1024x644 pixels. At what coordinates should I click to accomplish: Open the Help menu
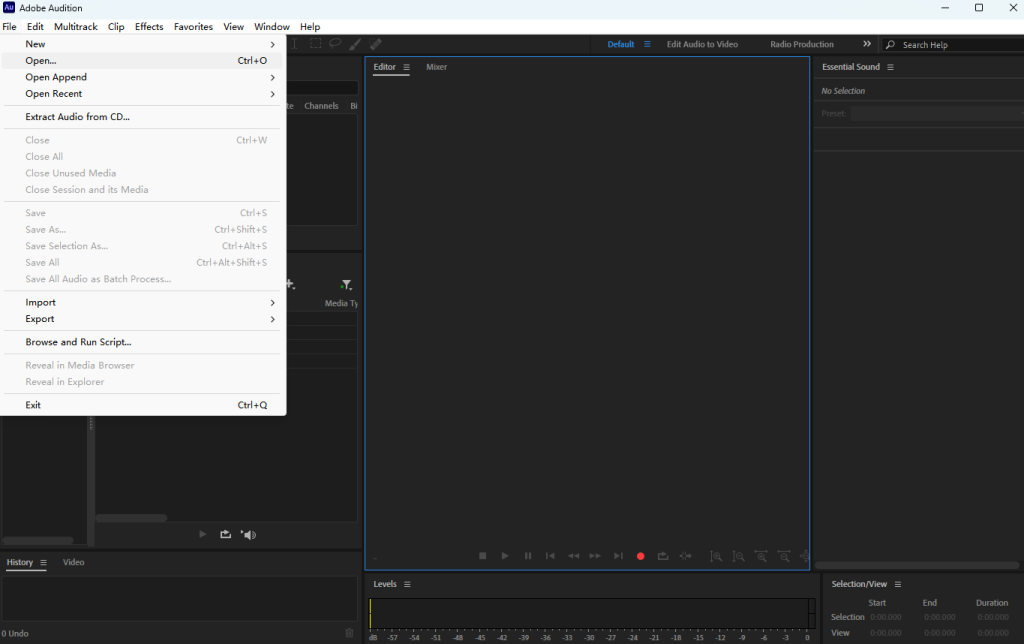(x=310, y=26)
